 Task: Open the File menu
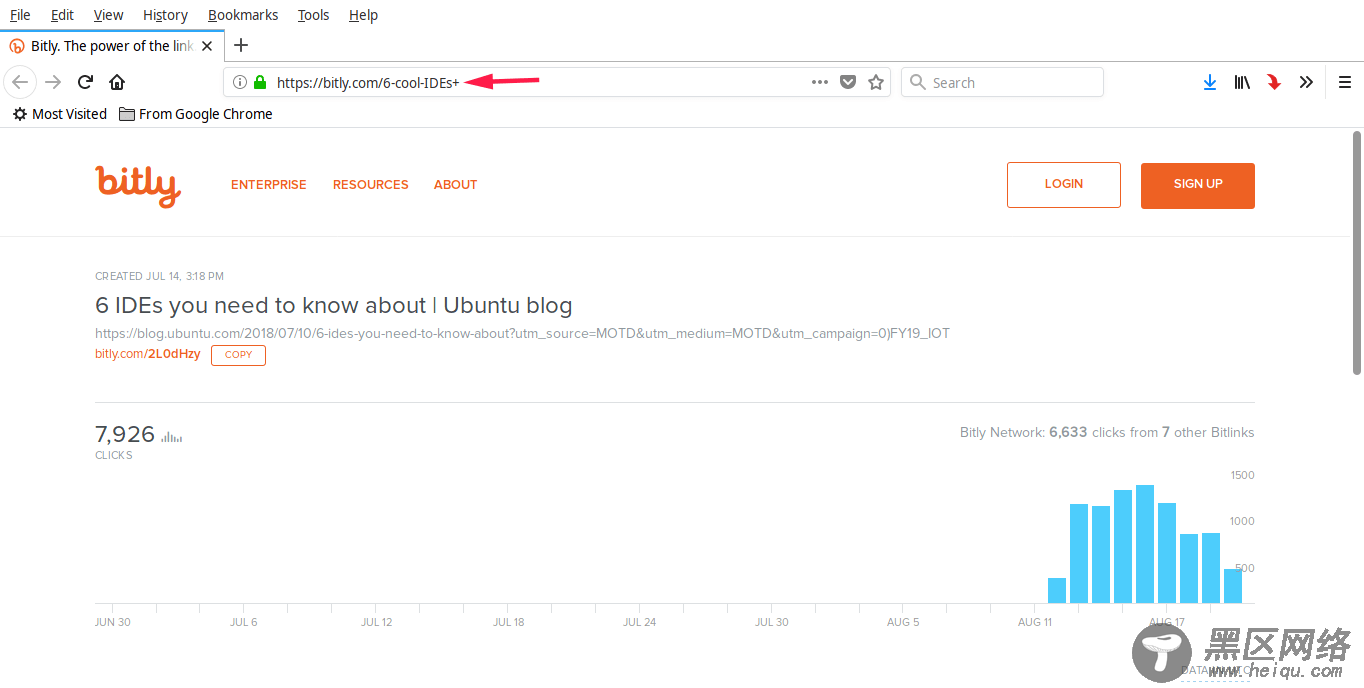pos(20,15)
